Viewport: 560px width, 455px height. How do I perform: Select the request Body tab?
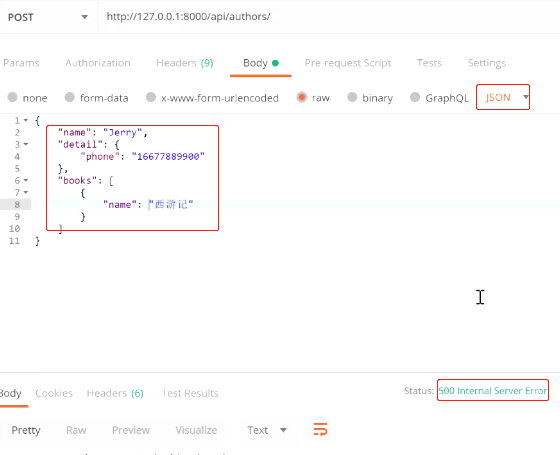point(261,63)
